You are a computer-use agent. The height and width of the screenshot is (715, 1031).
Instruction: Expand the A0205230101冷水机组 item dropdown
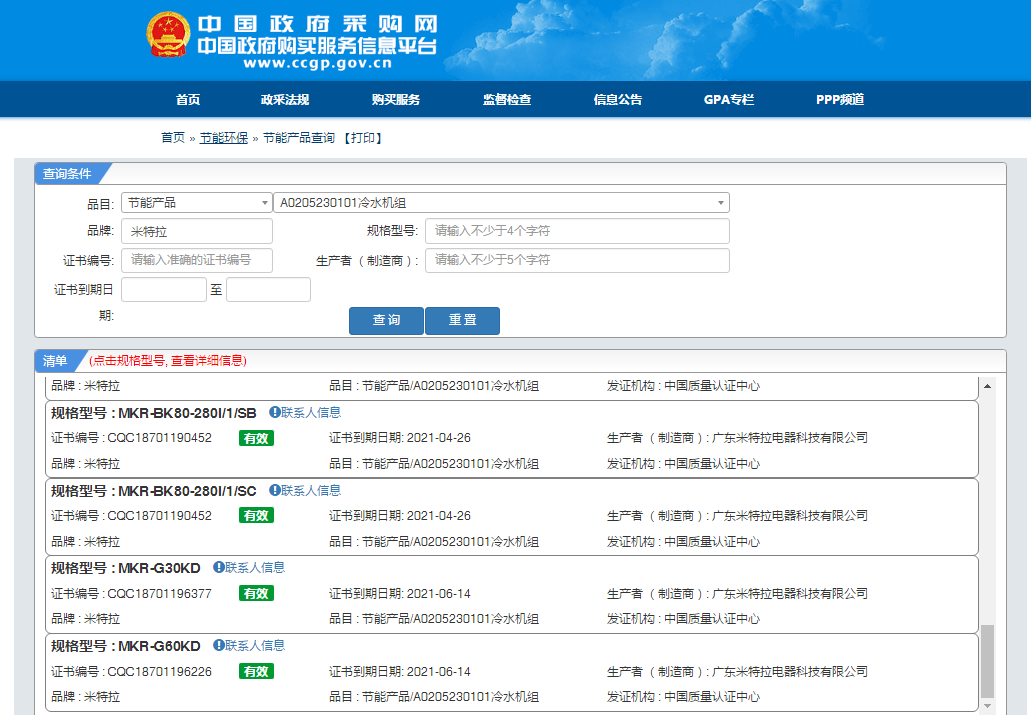point(501,203)
